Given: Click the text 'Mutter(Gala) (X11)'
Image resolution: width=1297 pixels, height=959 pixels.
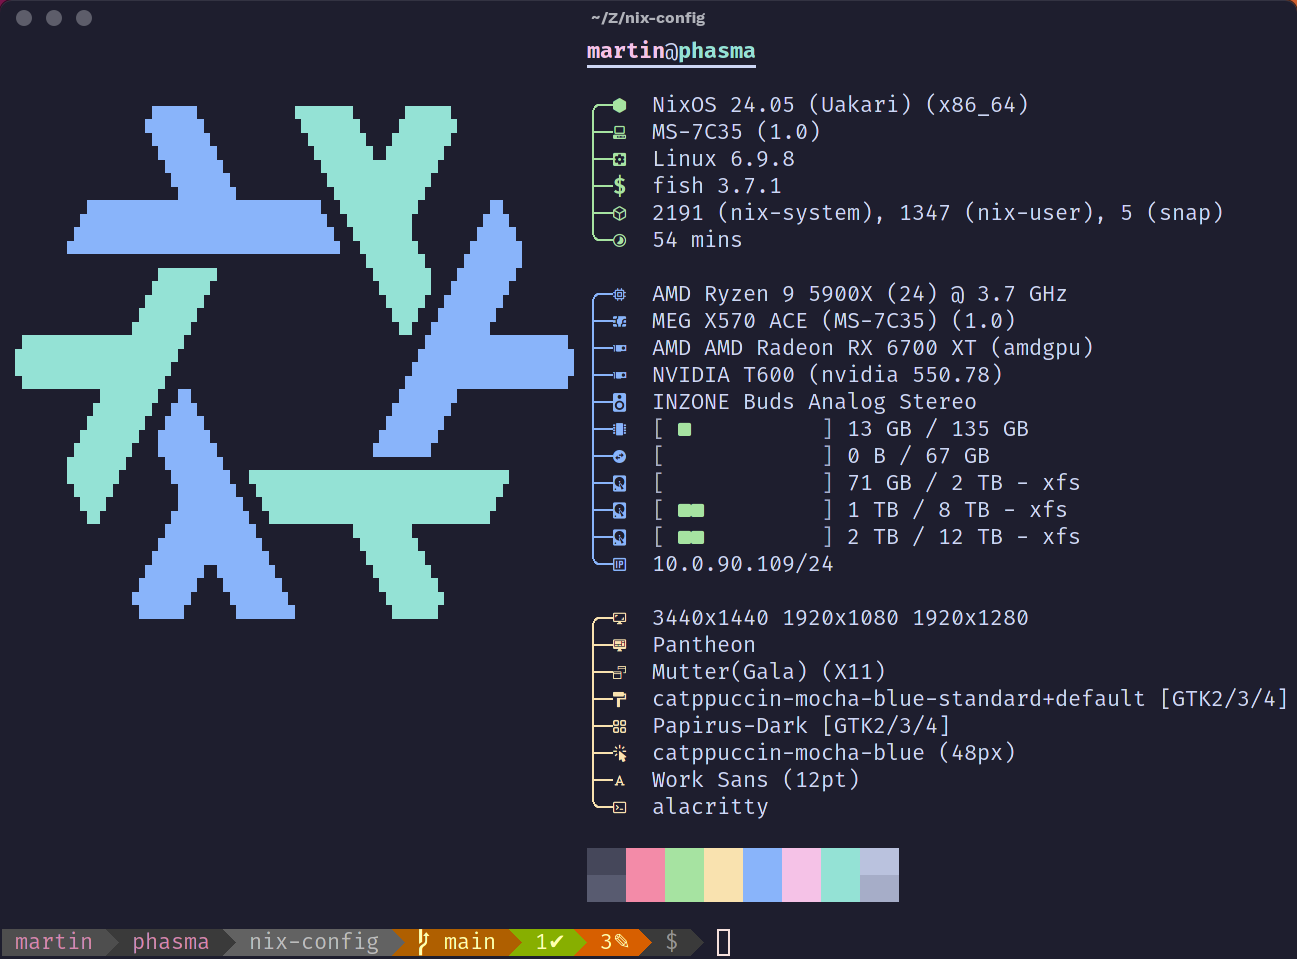Looking at the screenshot, I should 769,672.
